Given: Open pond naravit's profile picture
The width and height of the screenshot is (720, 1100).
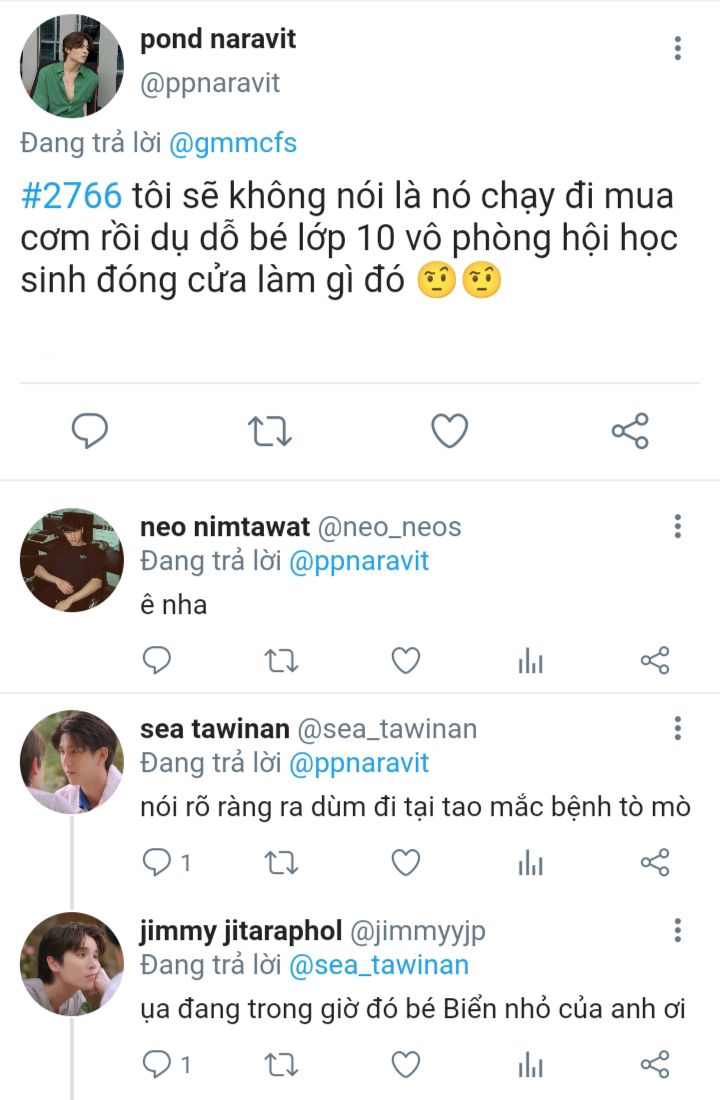Looking at the screenshot, I should [x=71, y=66].
